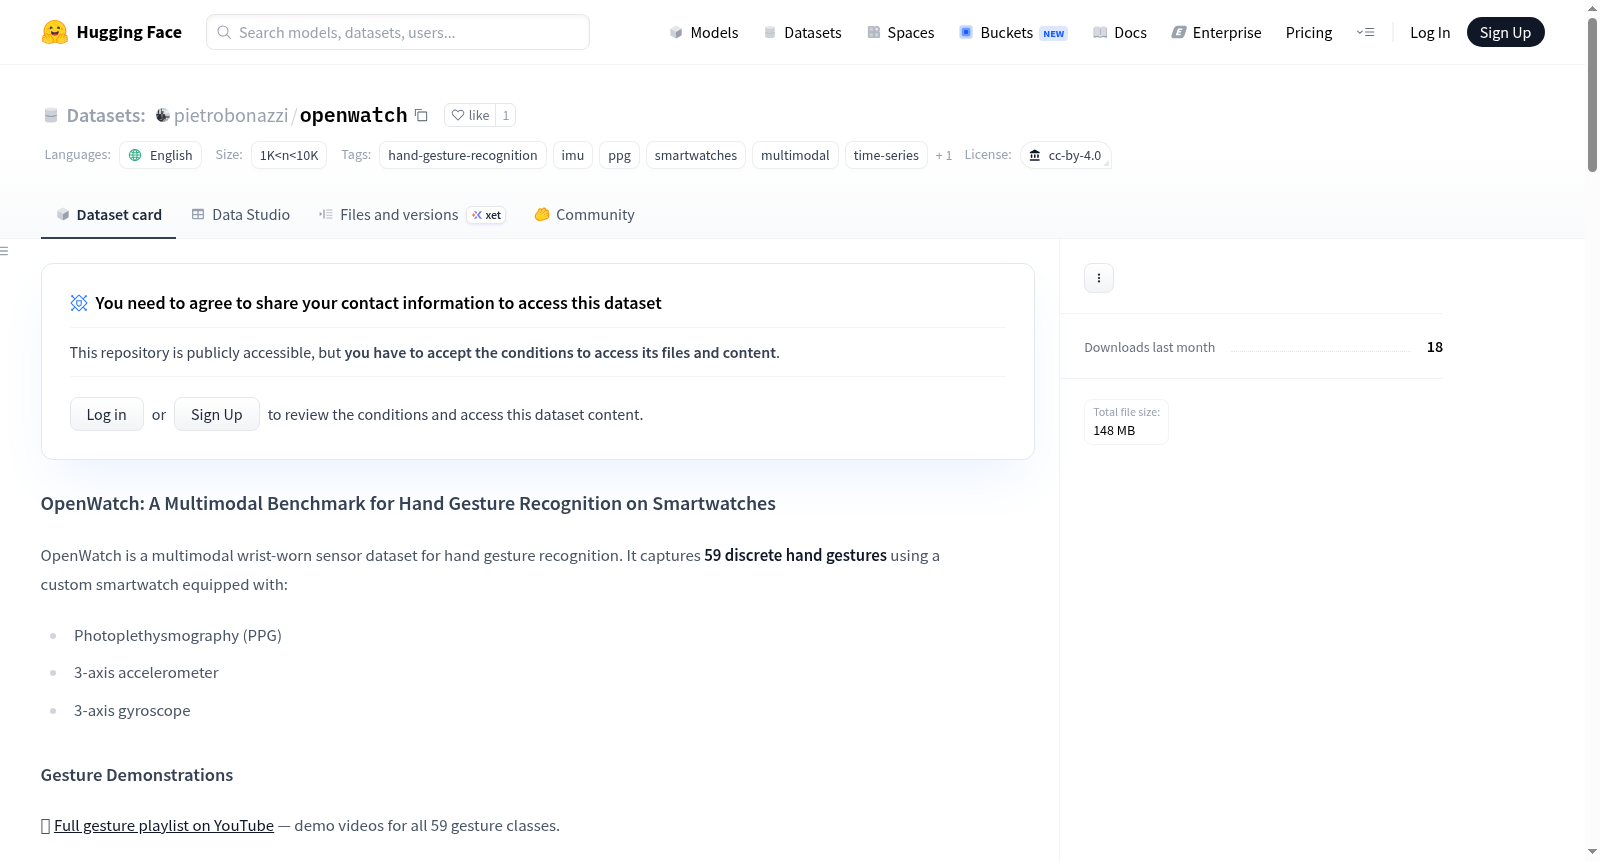Open the like count showing 1
This screenshot has height=861, width=1600.
[x=506, y=115]
